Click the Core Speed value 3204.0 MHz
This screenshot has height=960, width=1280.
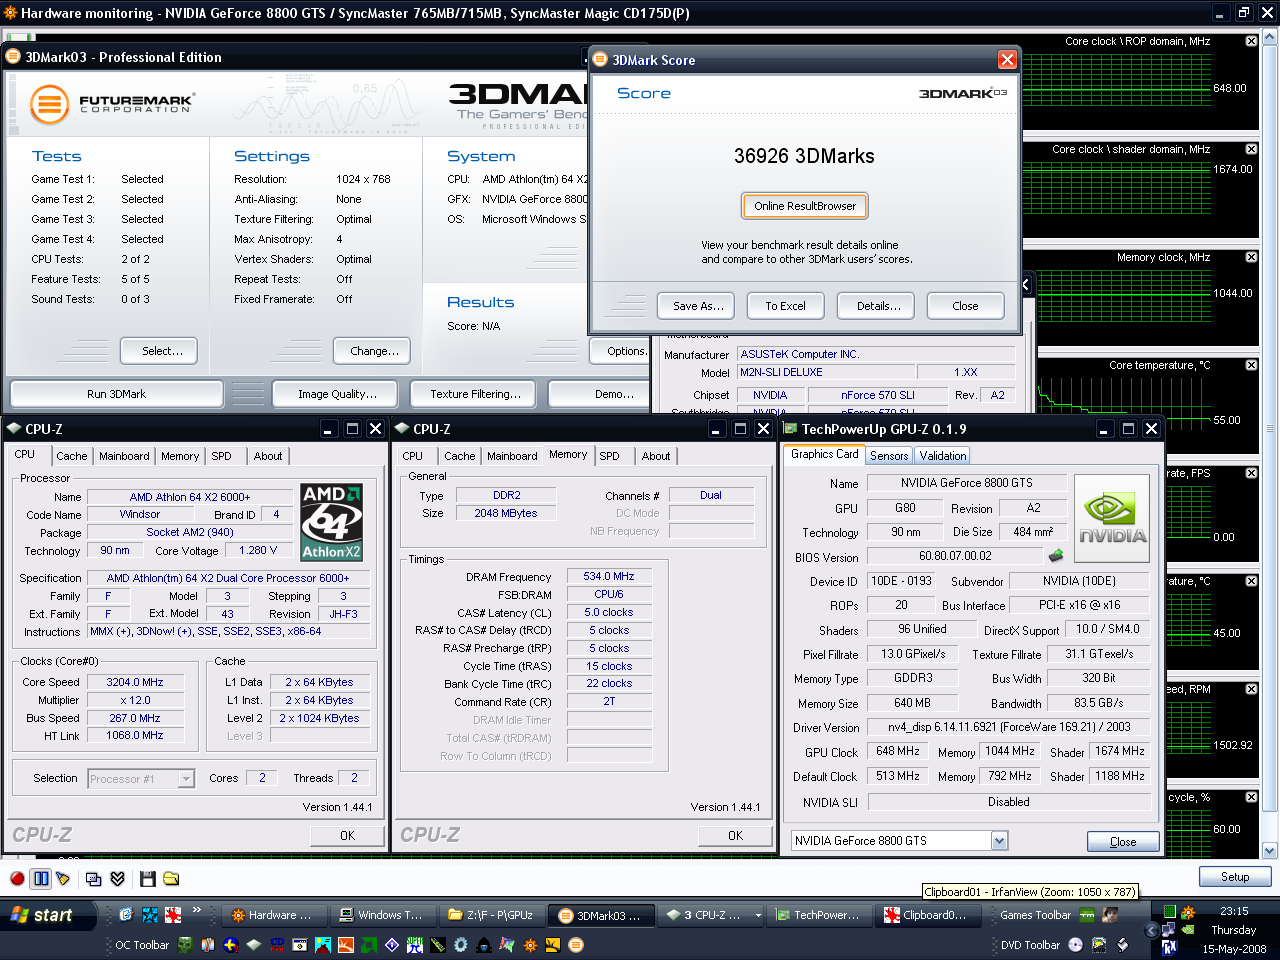pos(135,682)
